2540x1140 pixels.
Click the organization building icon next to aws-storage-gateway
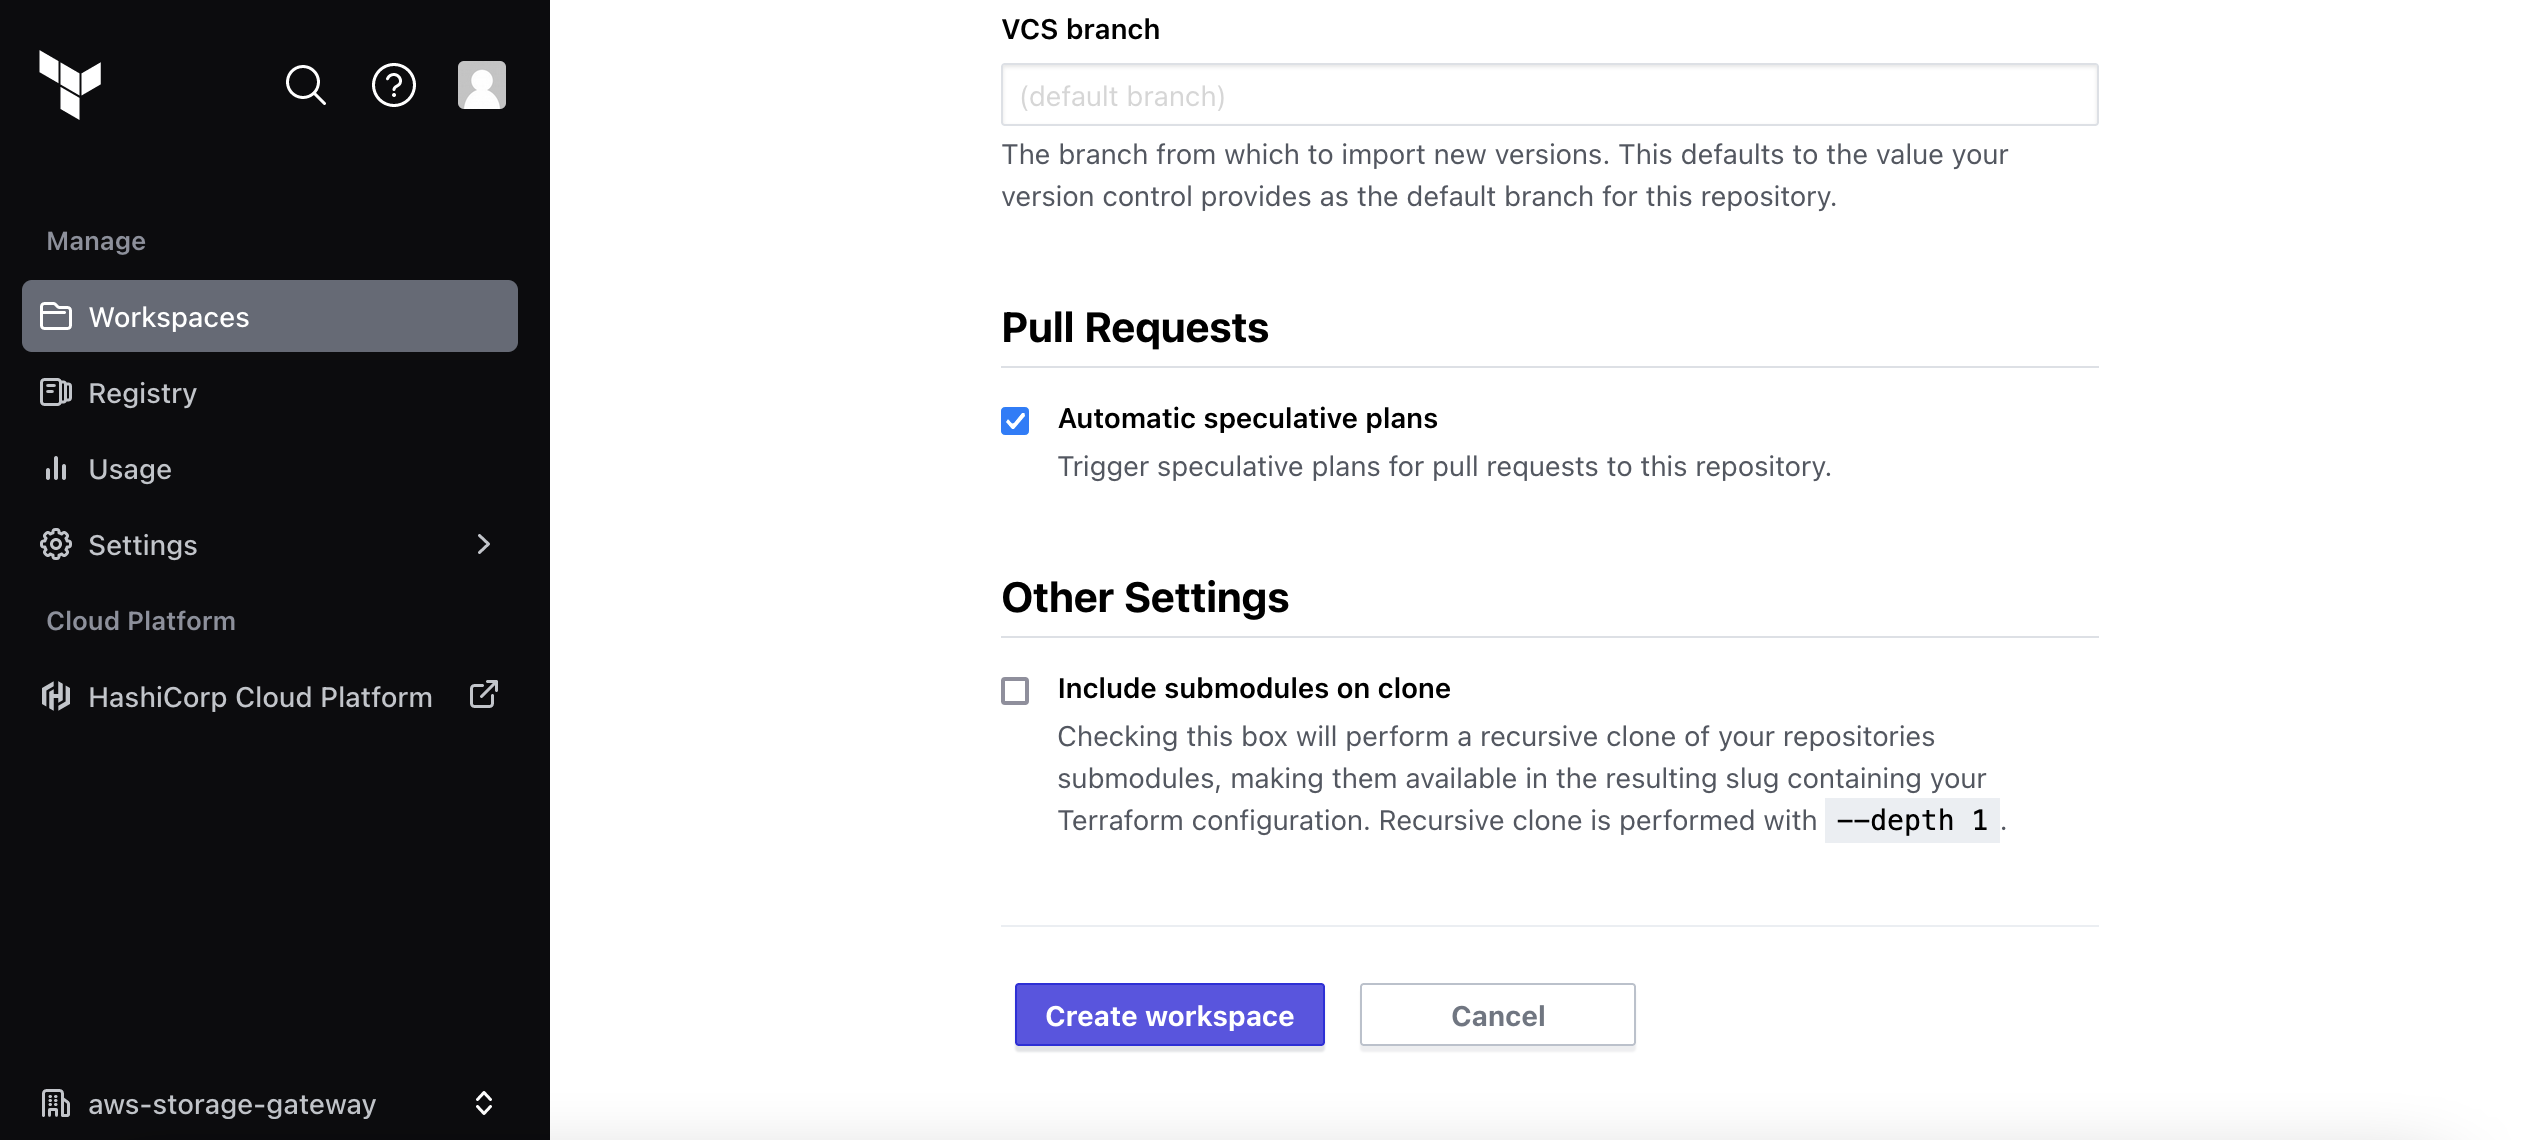click(56, 1103)
